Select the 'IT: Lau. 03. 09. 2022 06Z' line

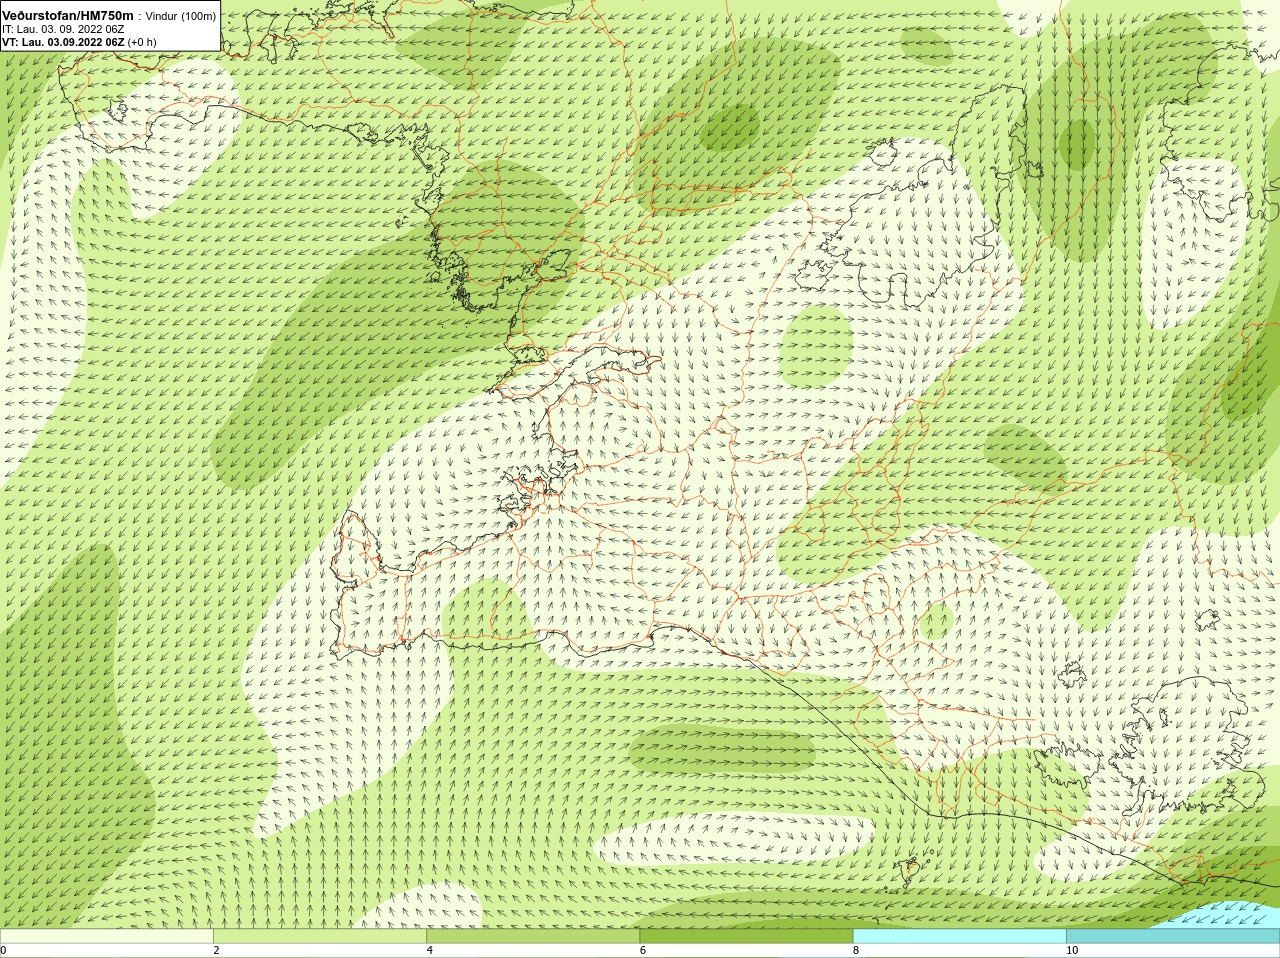point(63,29)
